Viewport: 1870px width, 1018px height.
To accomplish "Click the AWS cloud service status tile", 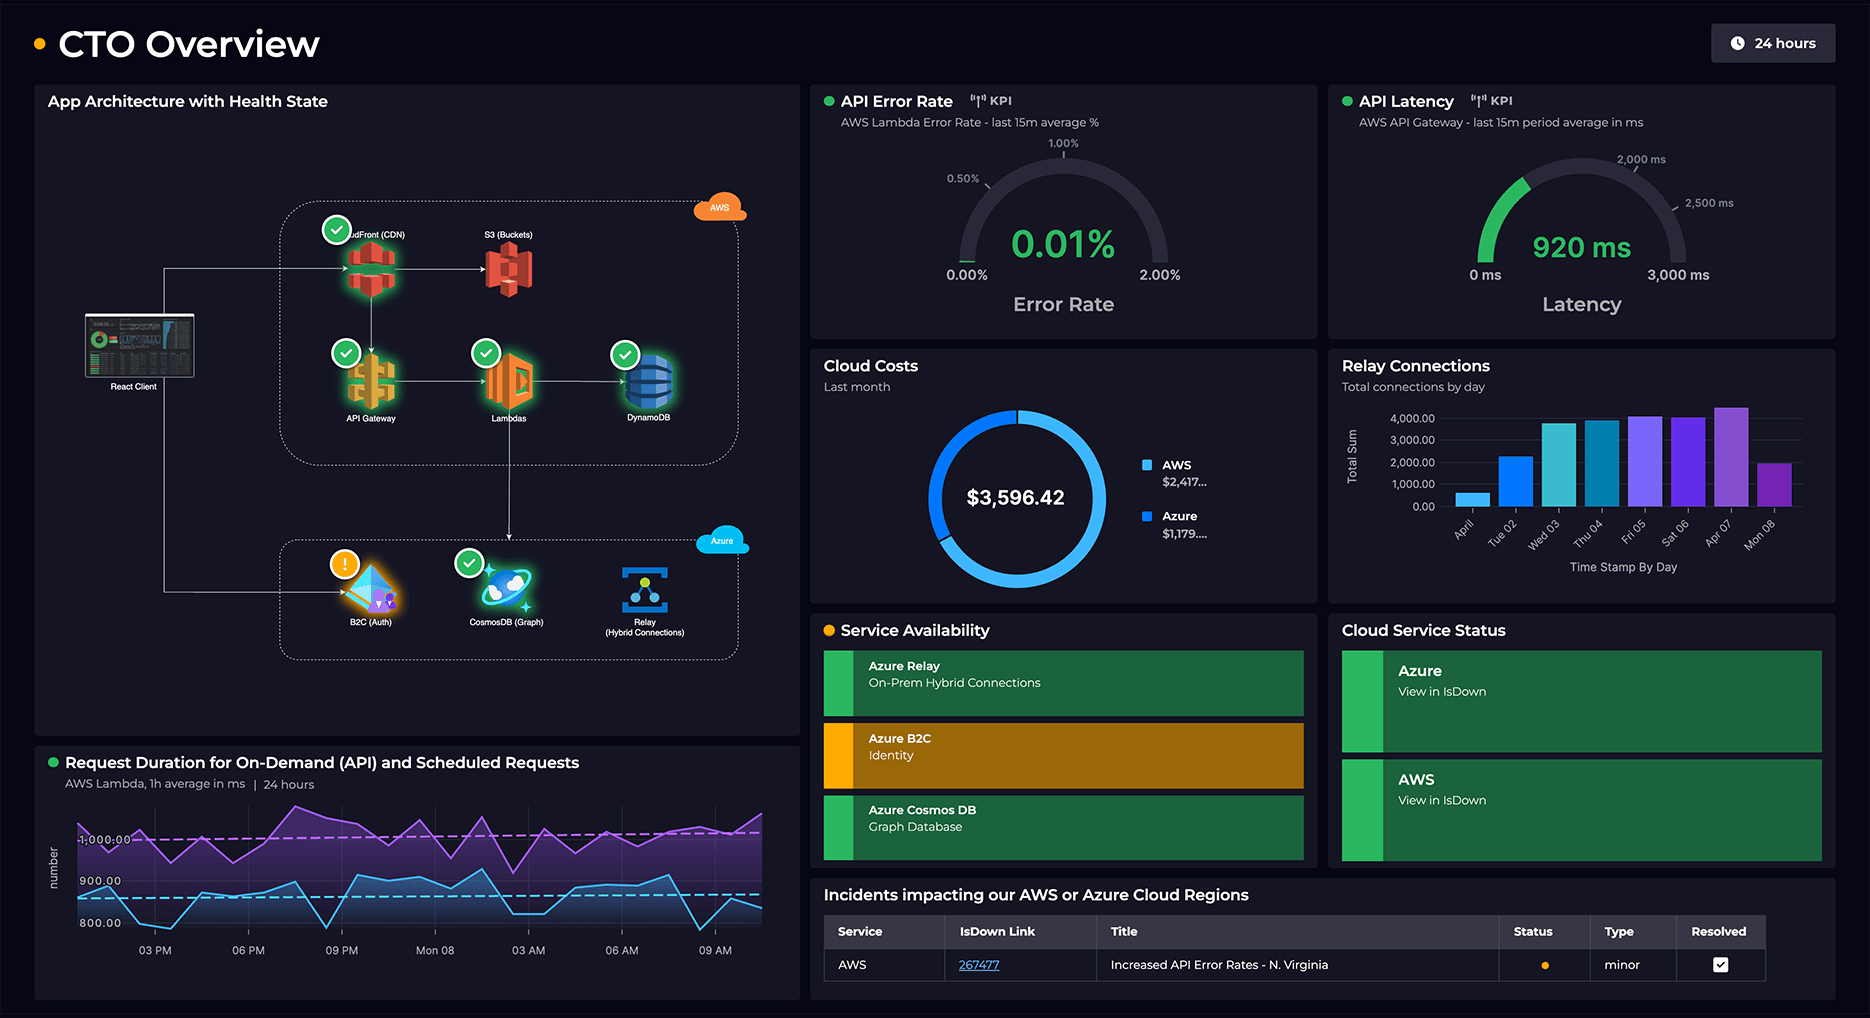I will click(x=1581, y=810).
